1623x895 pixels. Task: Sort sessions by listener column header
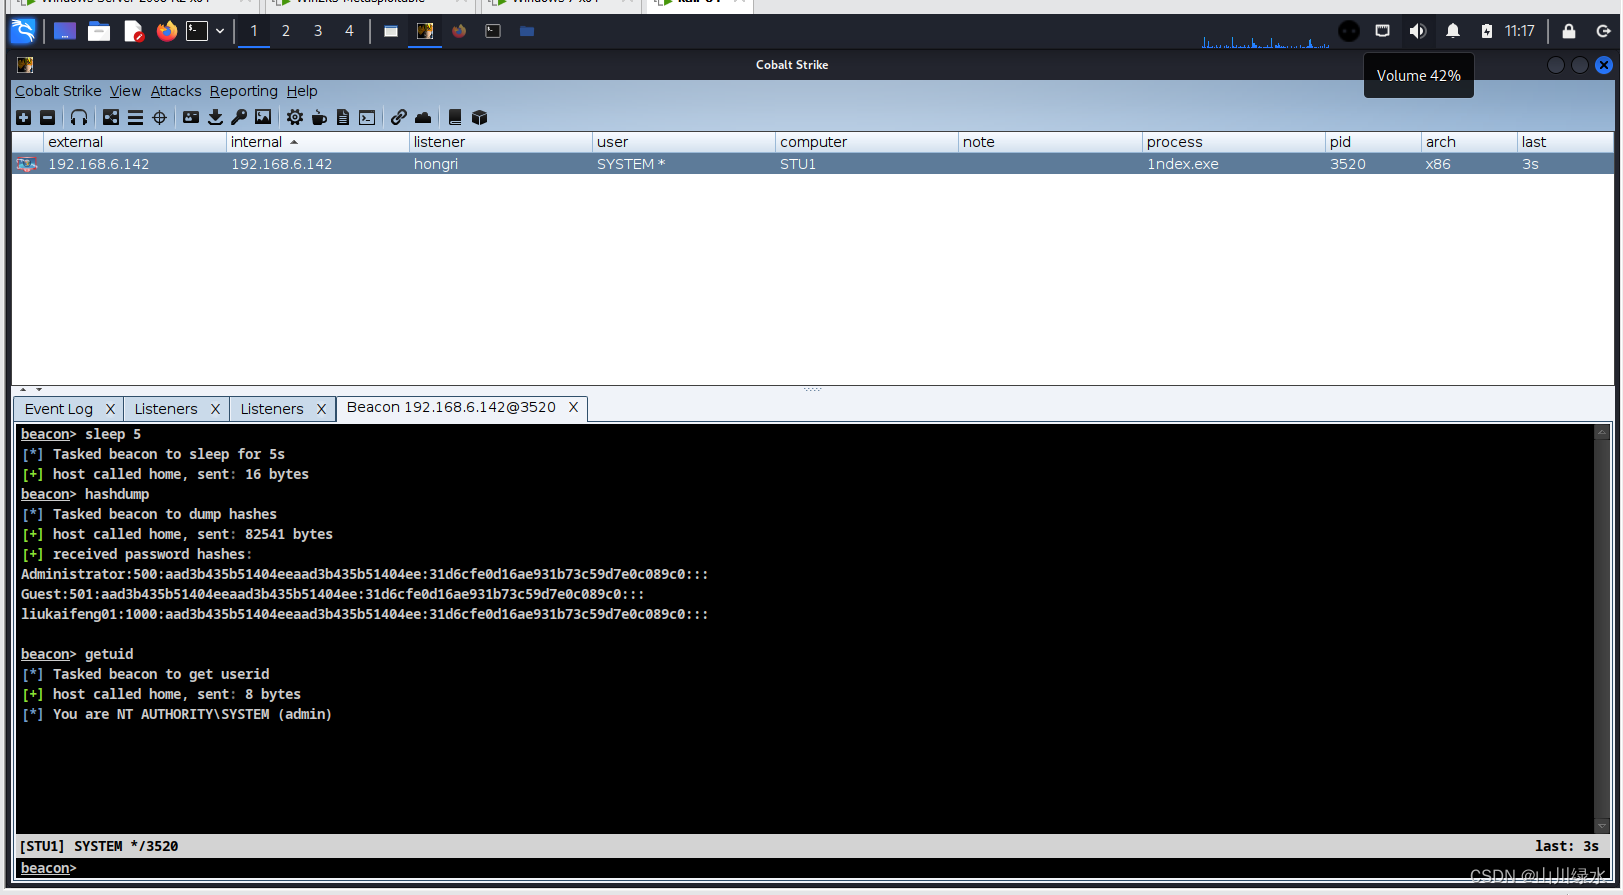[500, 142]
